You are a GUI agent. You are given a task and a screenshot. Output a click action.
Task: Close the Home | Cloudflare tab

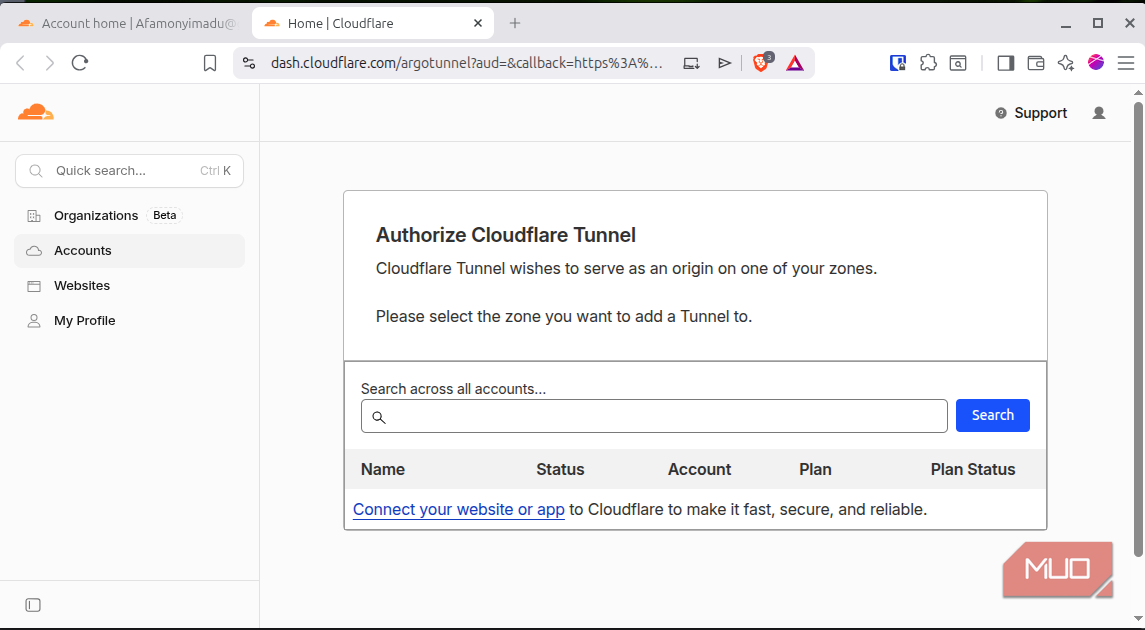(478, 23)
